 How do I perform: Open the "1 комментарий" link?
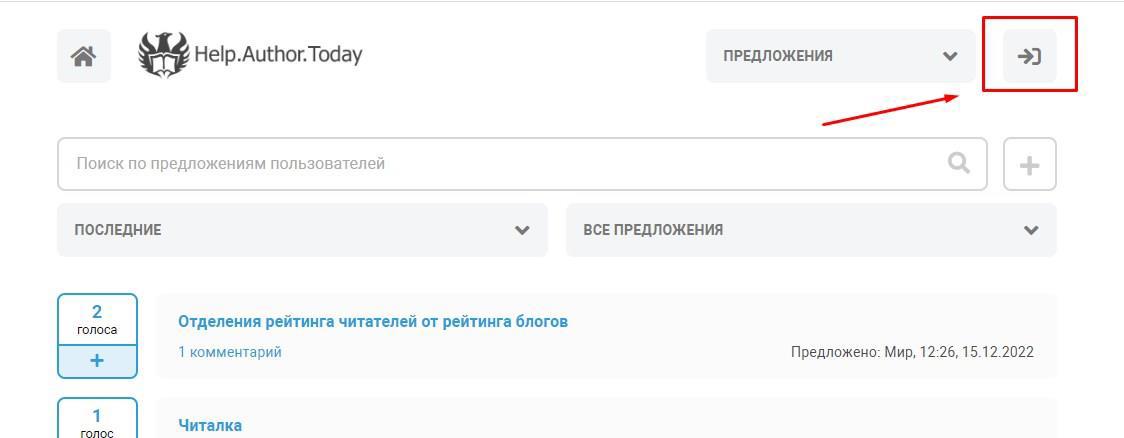coord(230,352)
